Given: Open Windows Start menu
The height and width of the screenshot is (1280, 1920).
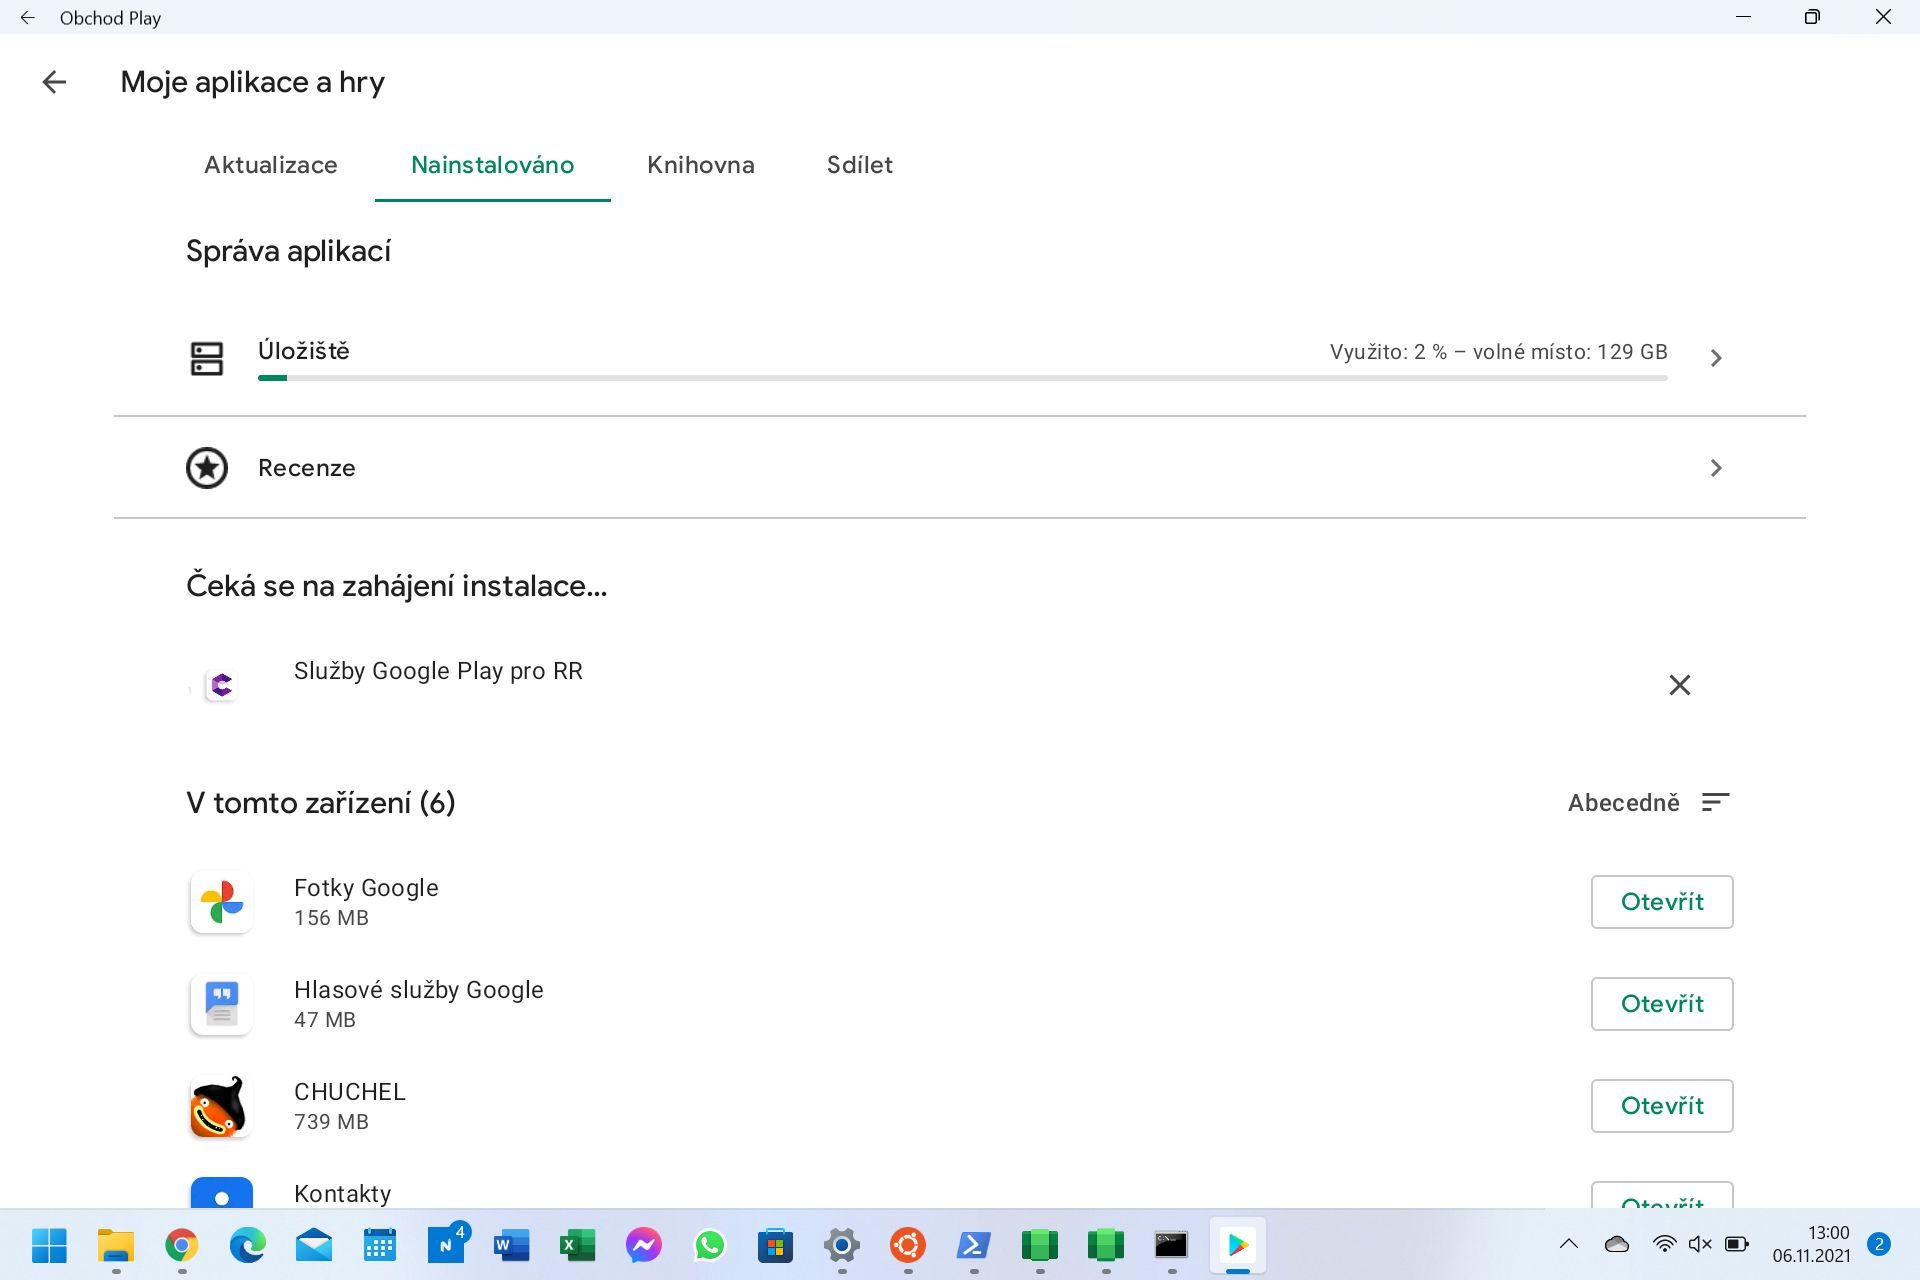Looking at the screenshot, I should tap(49, 1245).
